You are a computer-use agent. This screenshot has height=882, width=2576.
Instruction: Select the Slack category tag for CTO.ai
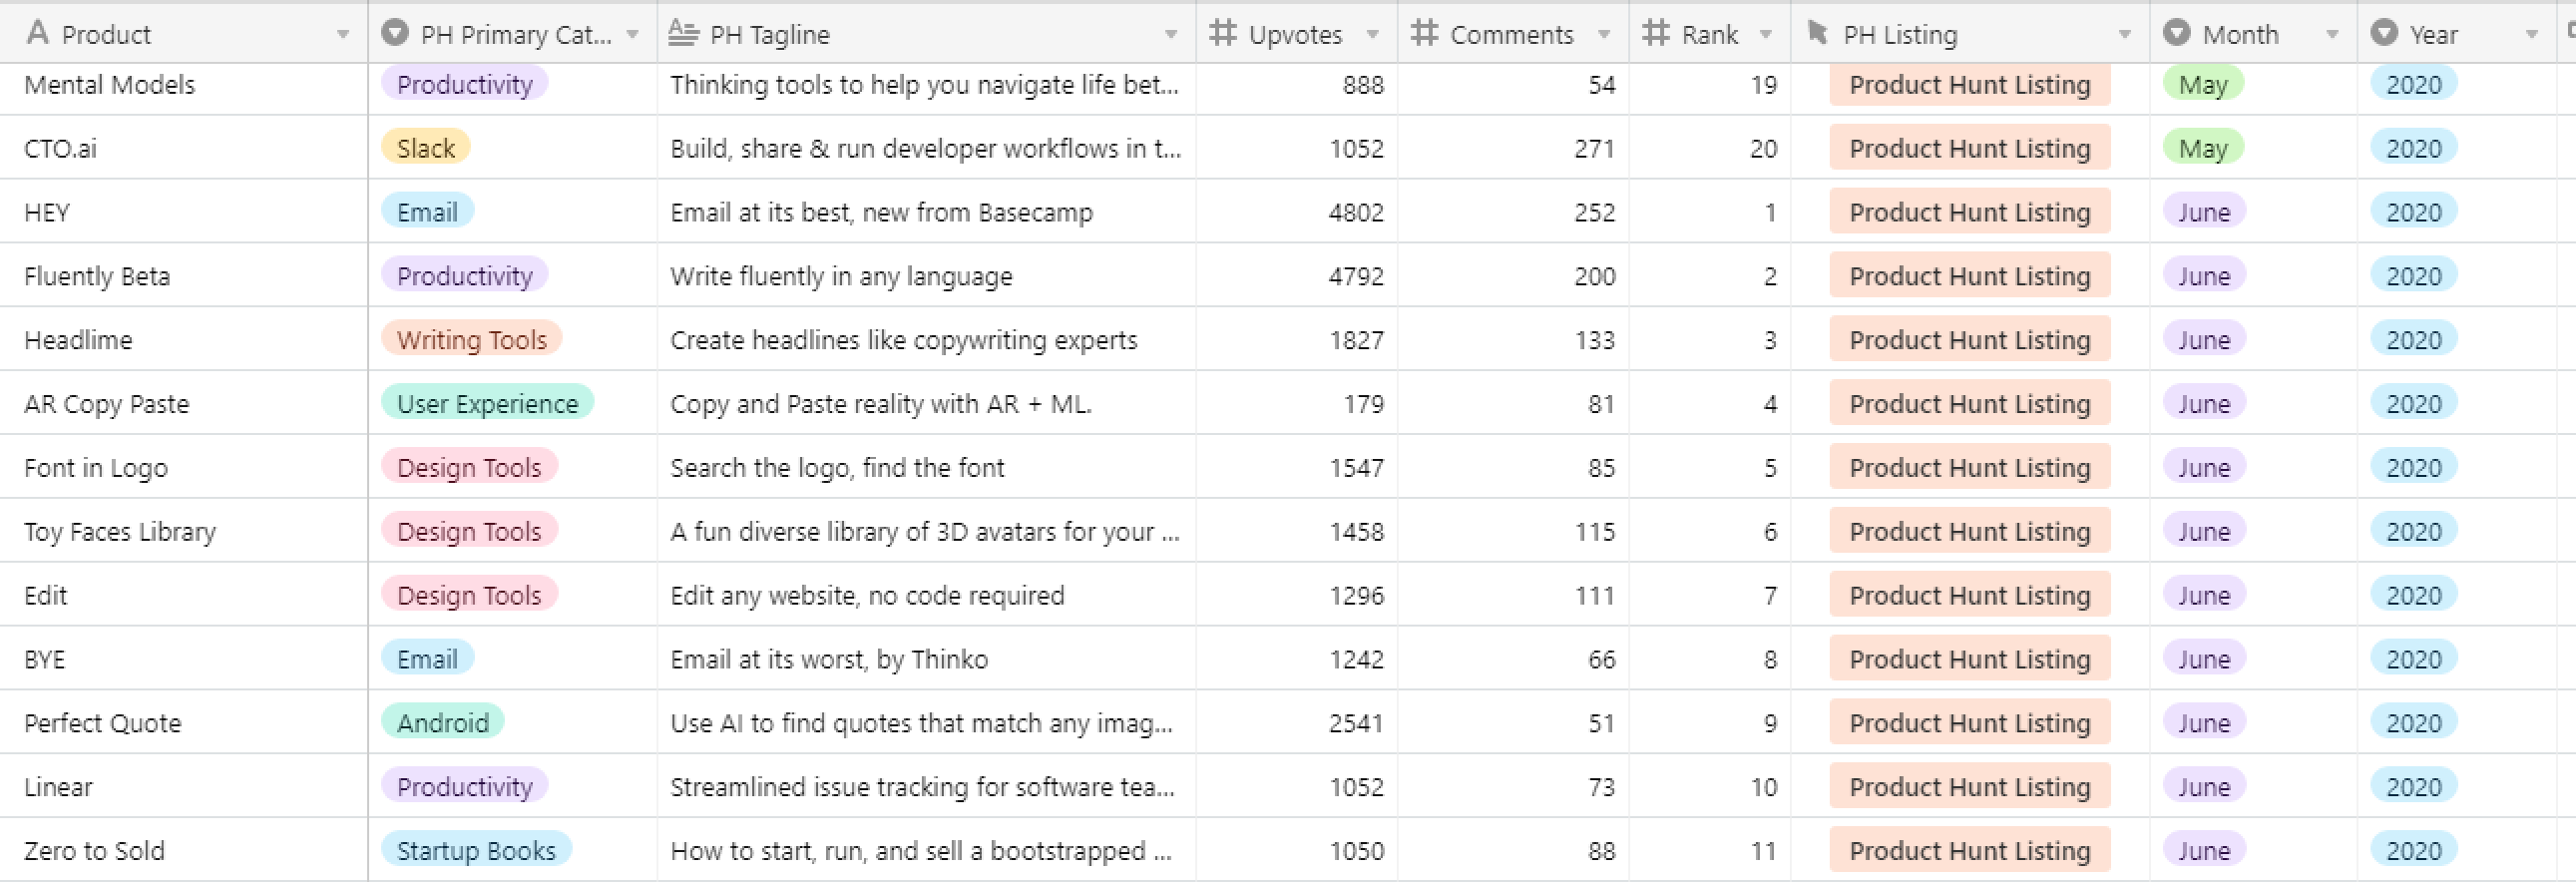click(426, 148)
